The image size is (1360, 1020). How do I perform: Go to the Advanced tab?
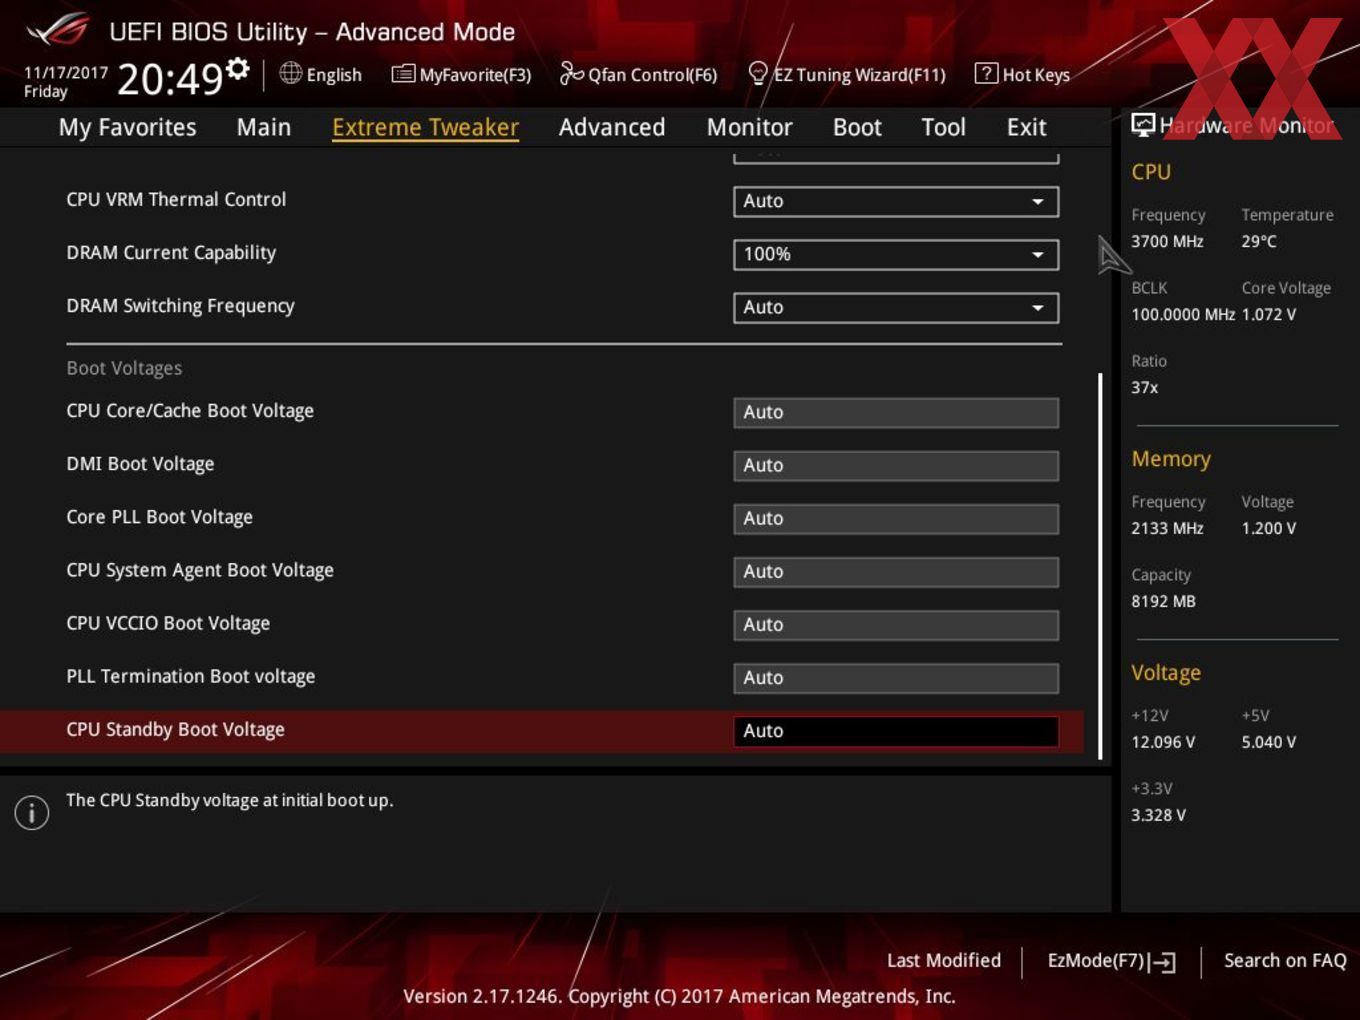pyautogui.click(x=612, y=127)
